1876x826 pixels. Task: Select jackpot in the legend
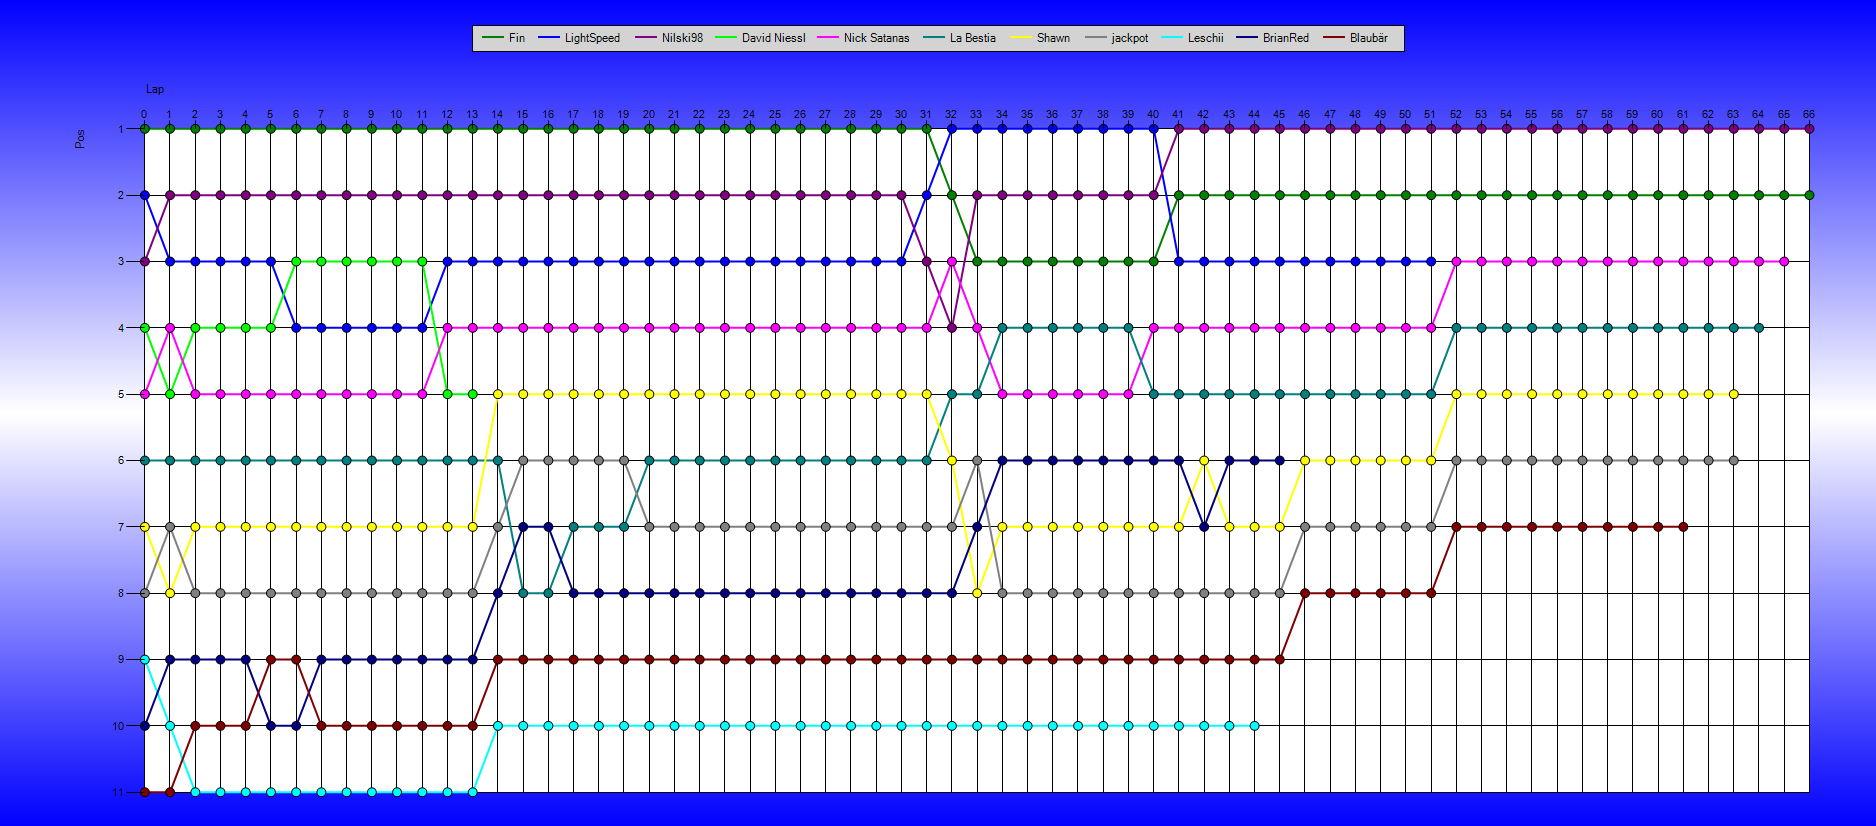point(1117,38)
